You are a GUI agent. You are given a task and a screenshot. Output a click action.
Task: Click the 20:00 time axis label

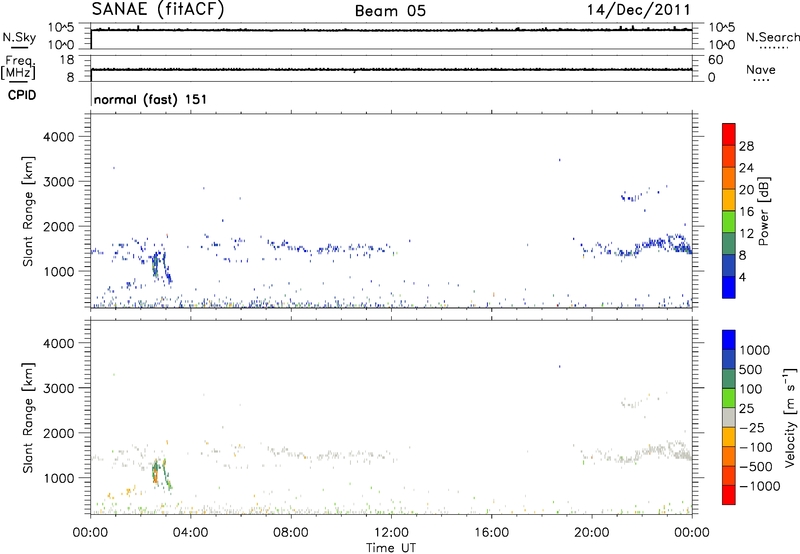pos(591,533)
